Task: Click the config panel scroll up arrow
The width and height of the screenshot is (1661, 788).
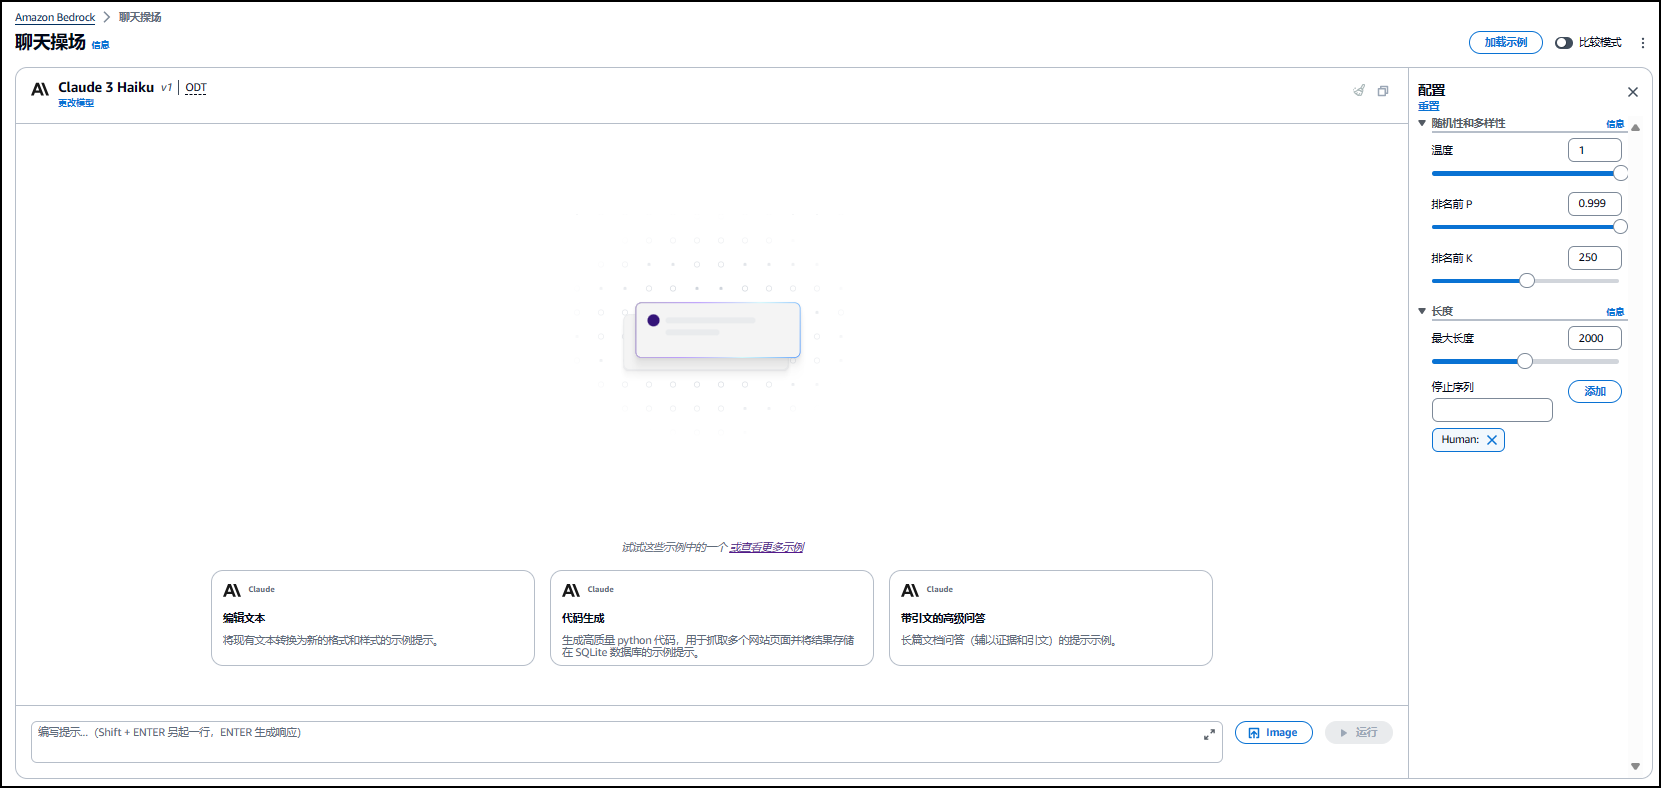Action: point(1635,128)
